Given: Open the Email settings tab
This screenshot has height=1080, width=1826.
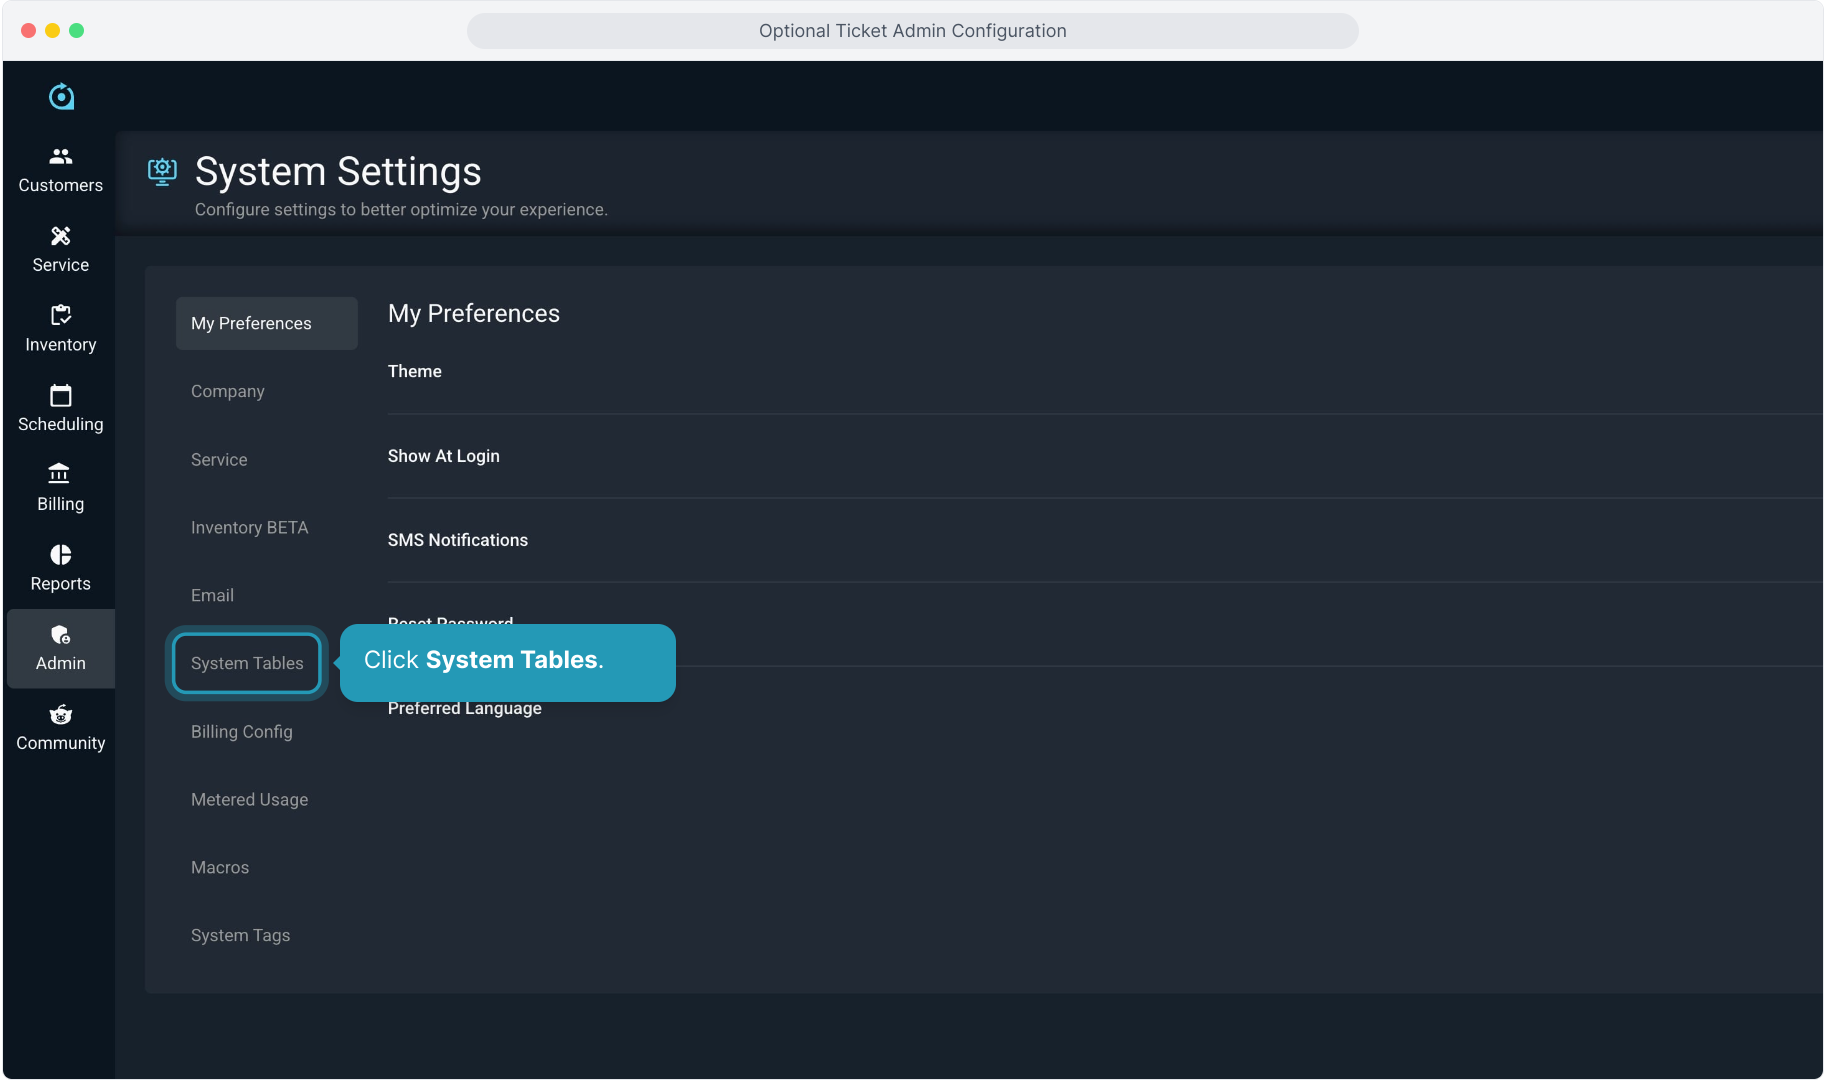Looking at the screenshot, I should point(212,596).
